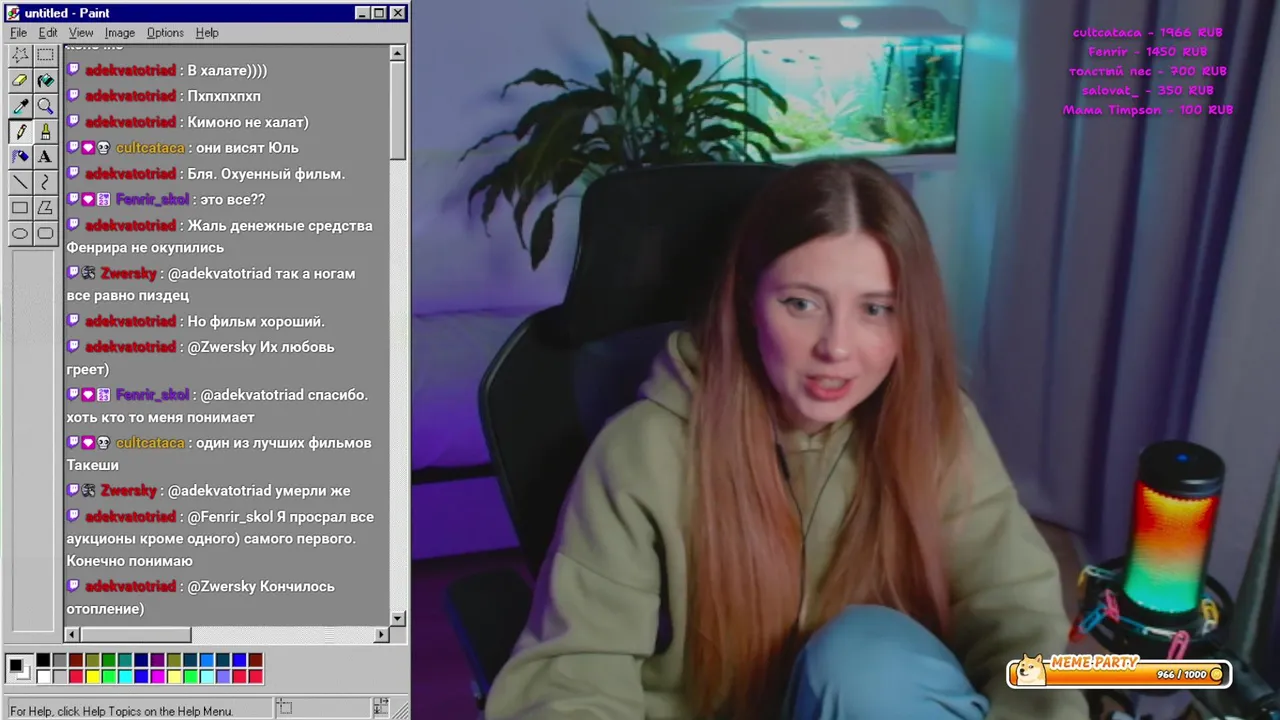
Task: Click username cultcataca in 'они висят Юль'
Action: (x=150, y=148)
